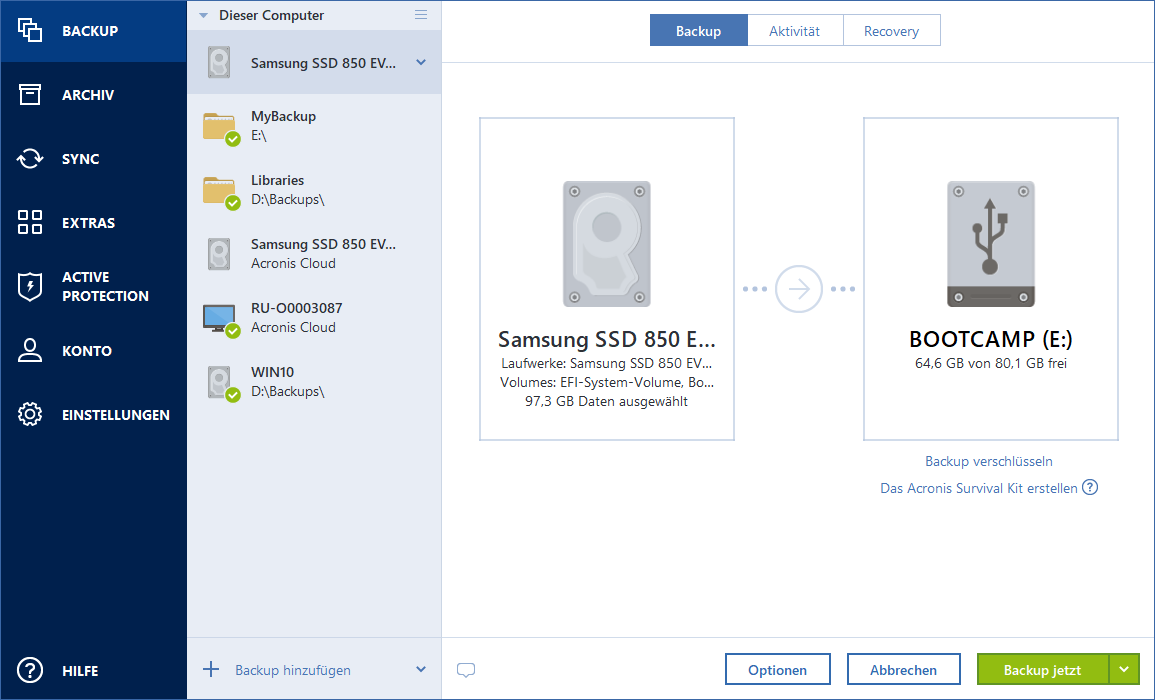
Task: Click the Hilfe question mark icon
Action: point(30,671)
